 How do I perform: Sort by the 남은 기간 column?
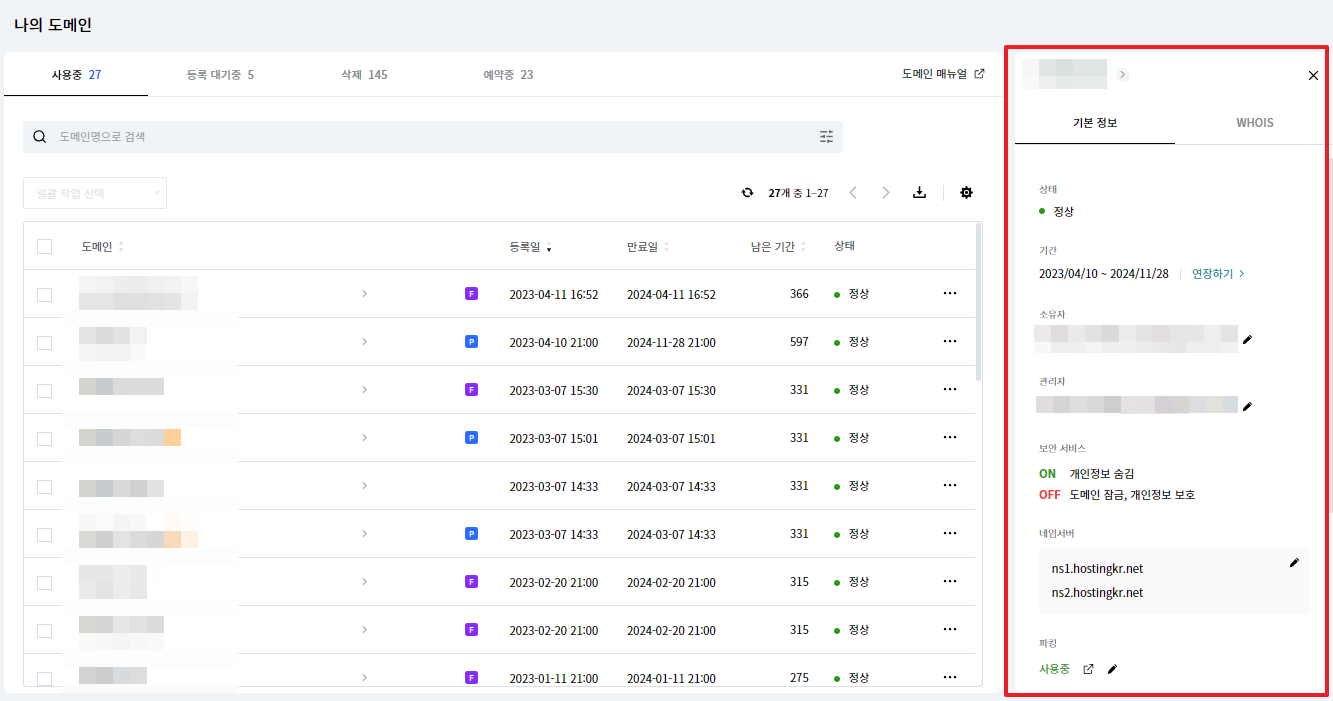tap(779, 247)
